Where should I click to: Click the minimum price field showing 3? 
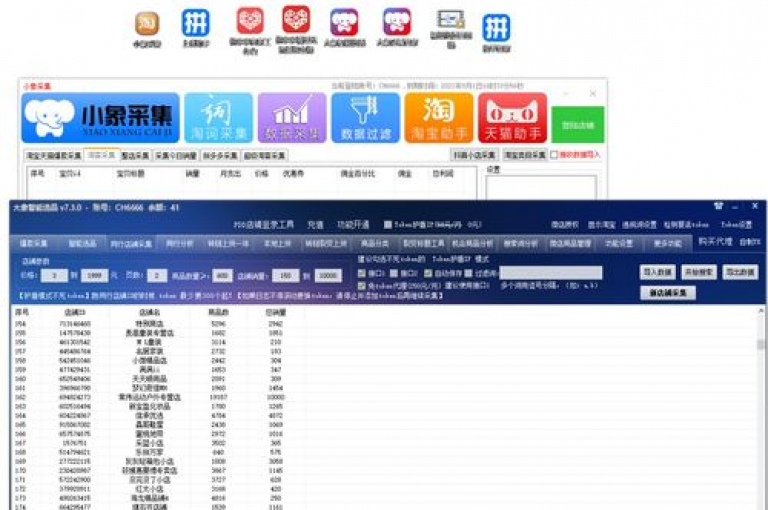54,276
